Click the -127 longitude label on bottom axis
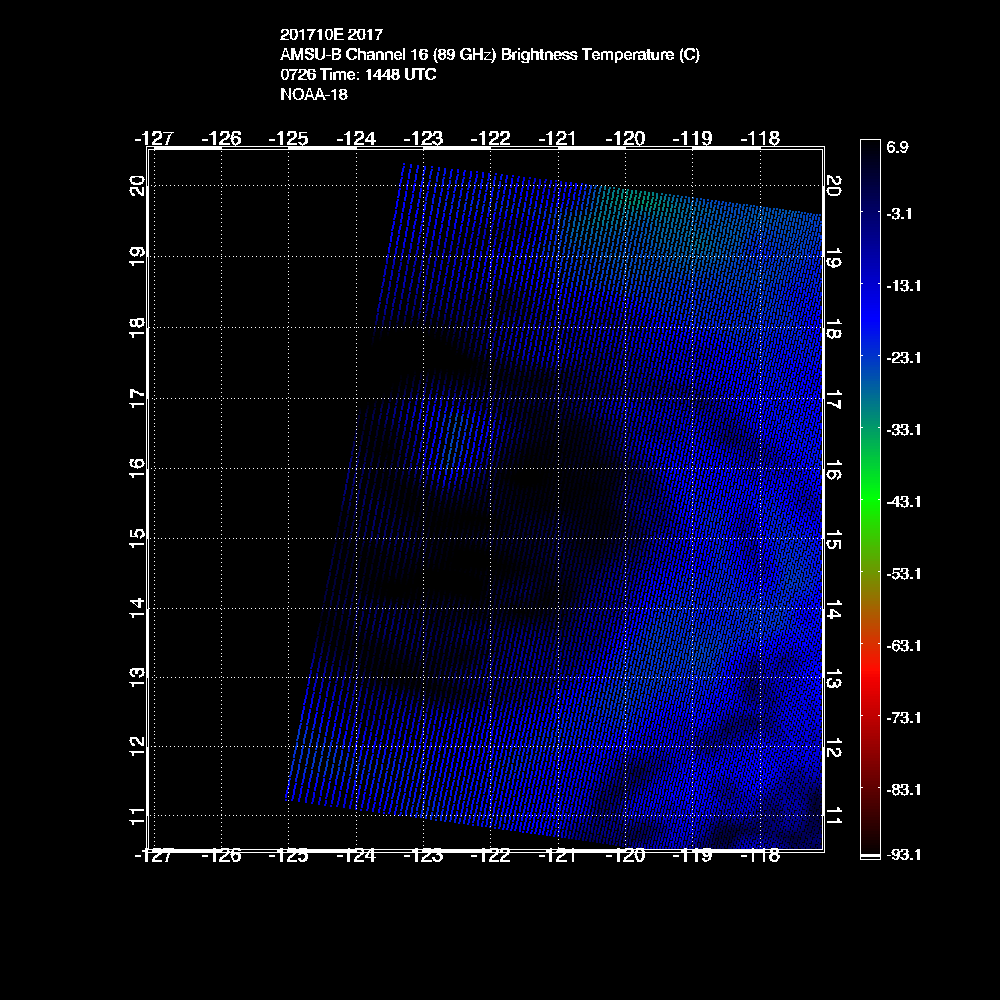The image size is (1000, 1000). point(154,856)
